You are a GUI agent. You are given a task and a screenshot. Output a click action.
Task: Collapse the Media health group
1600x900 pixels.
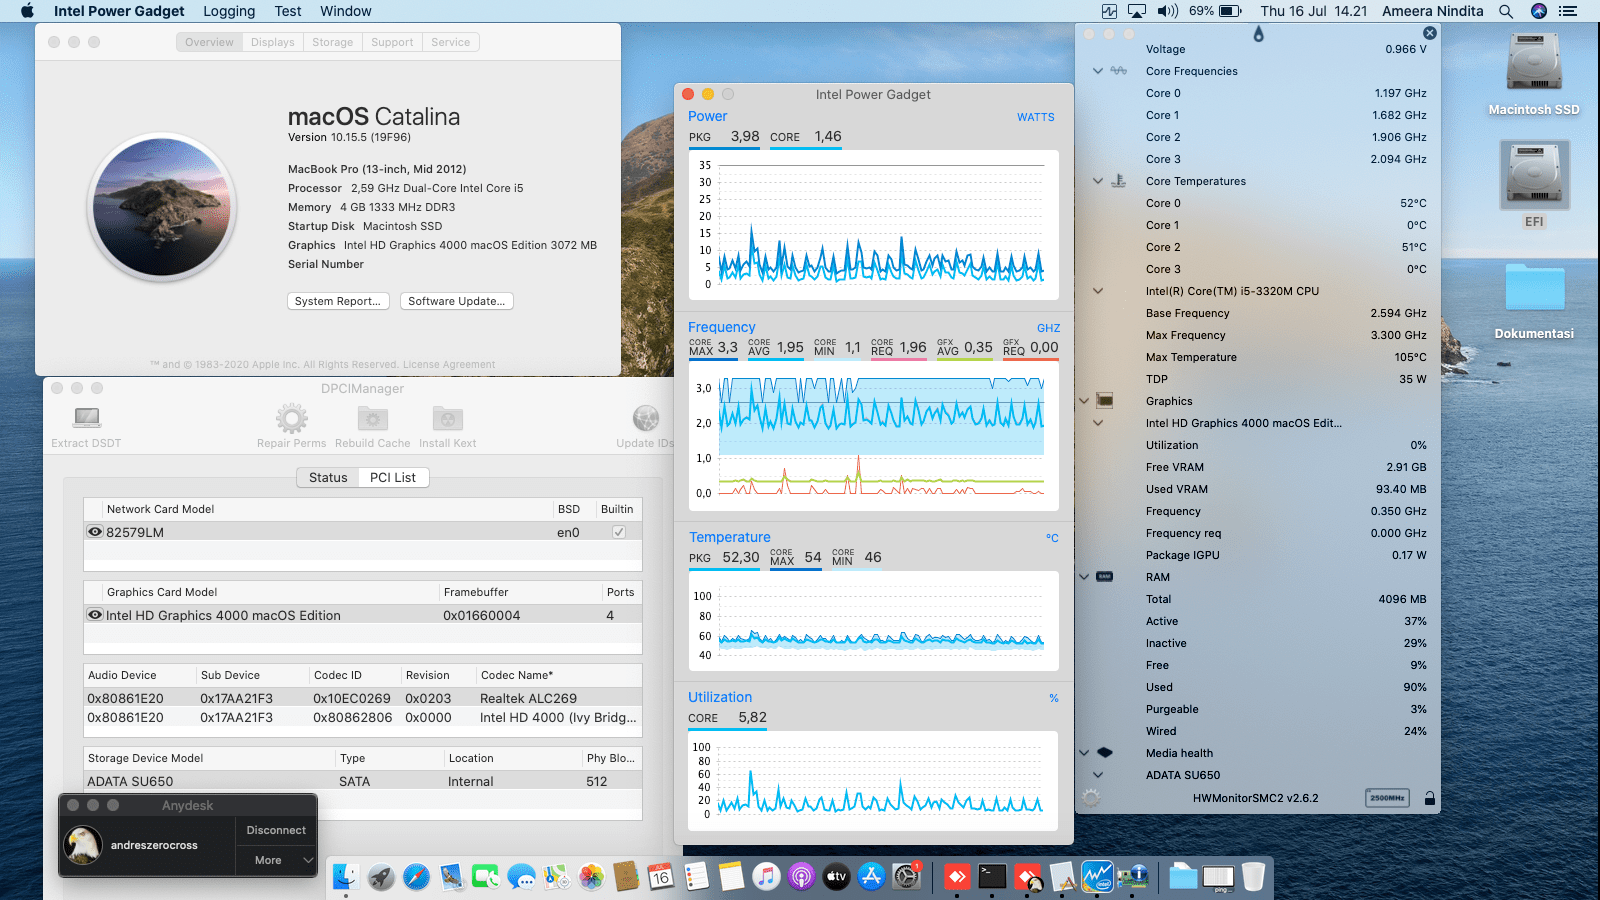[1084, 753]
